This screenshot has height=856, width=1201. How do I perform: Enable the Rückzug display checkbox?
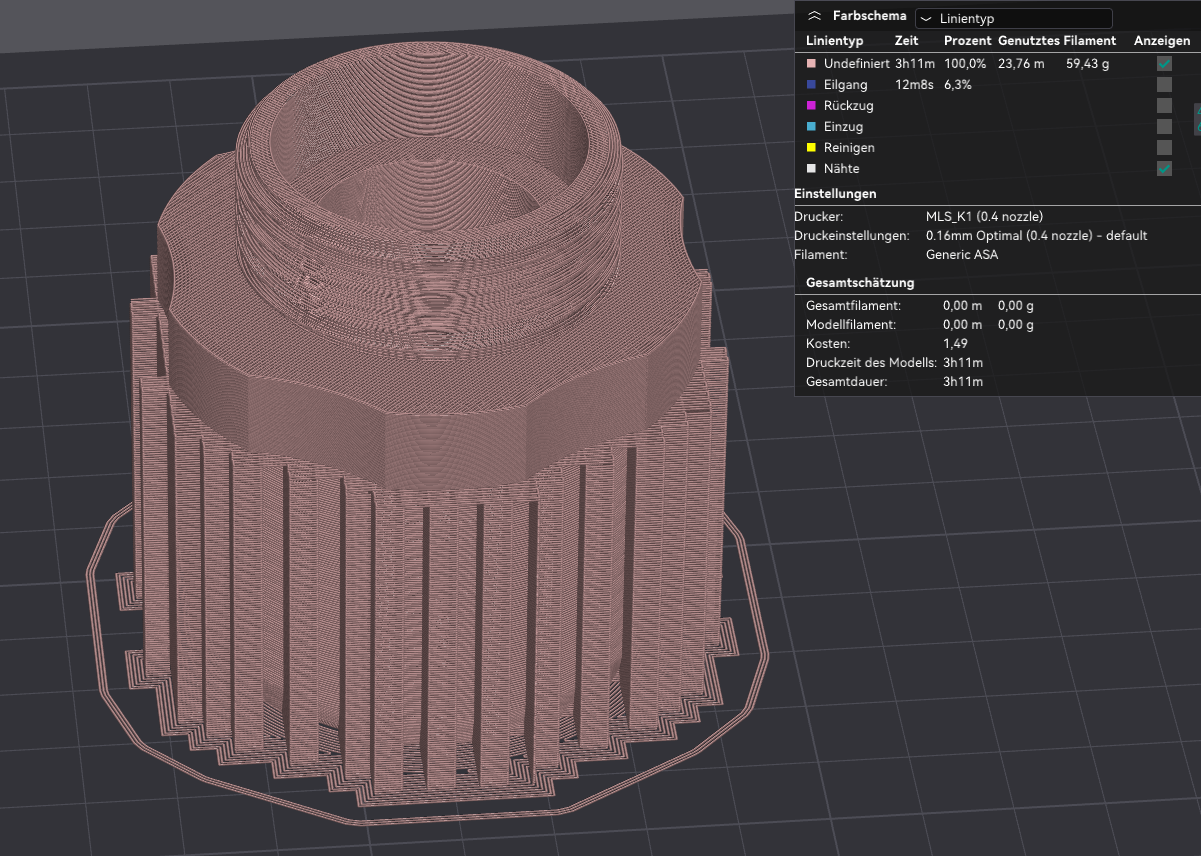pyautogui.click(x=1164, y=106)
